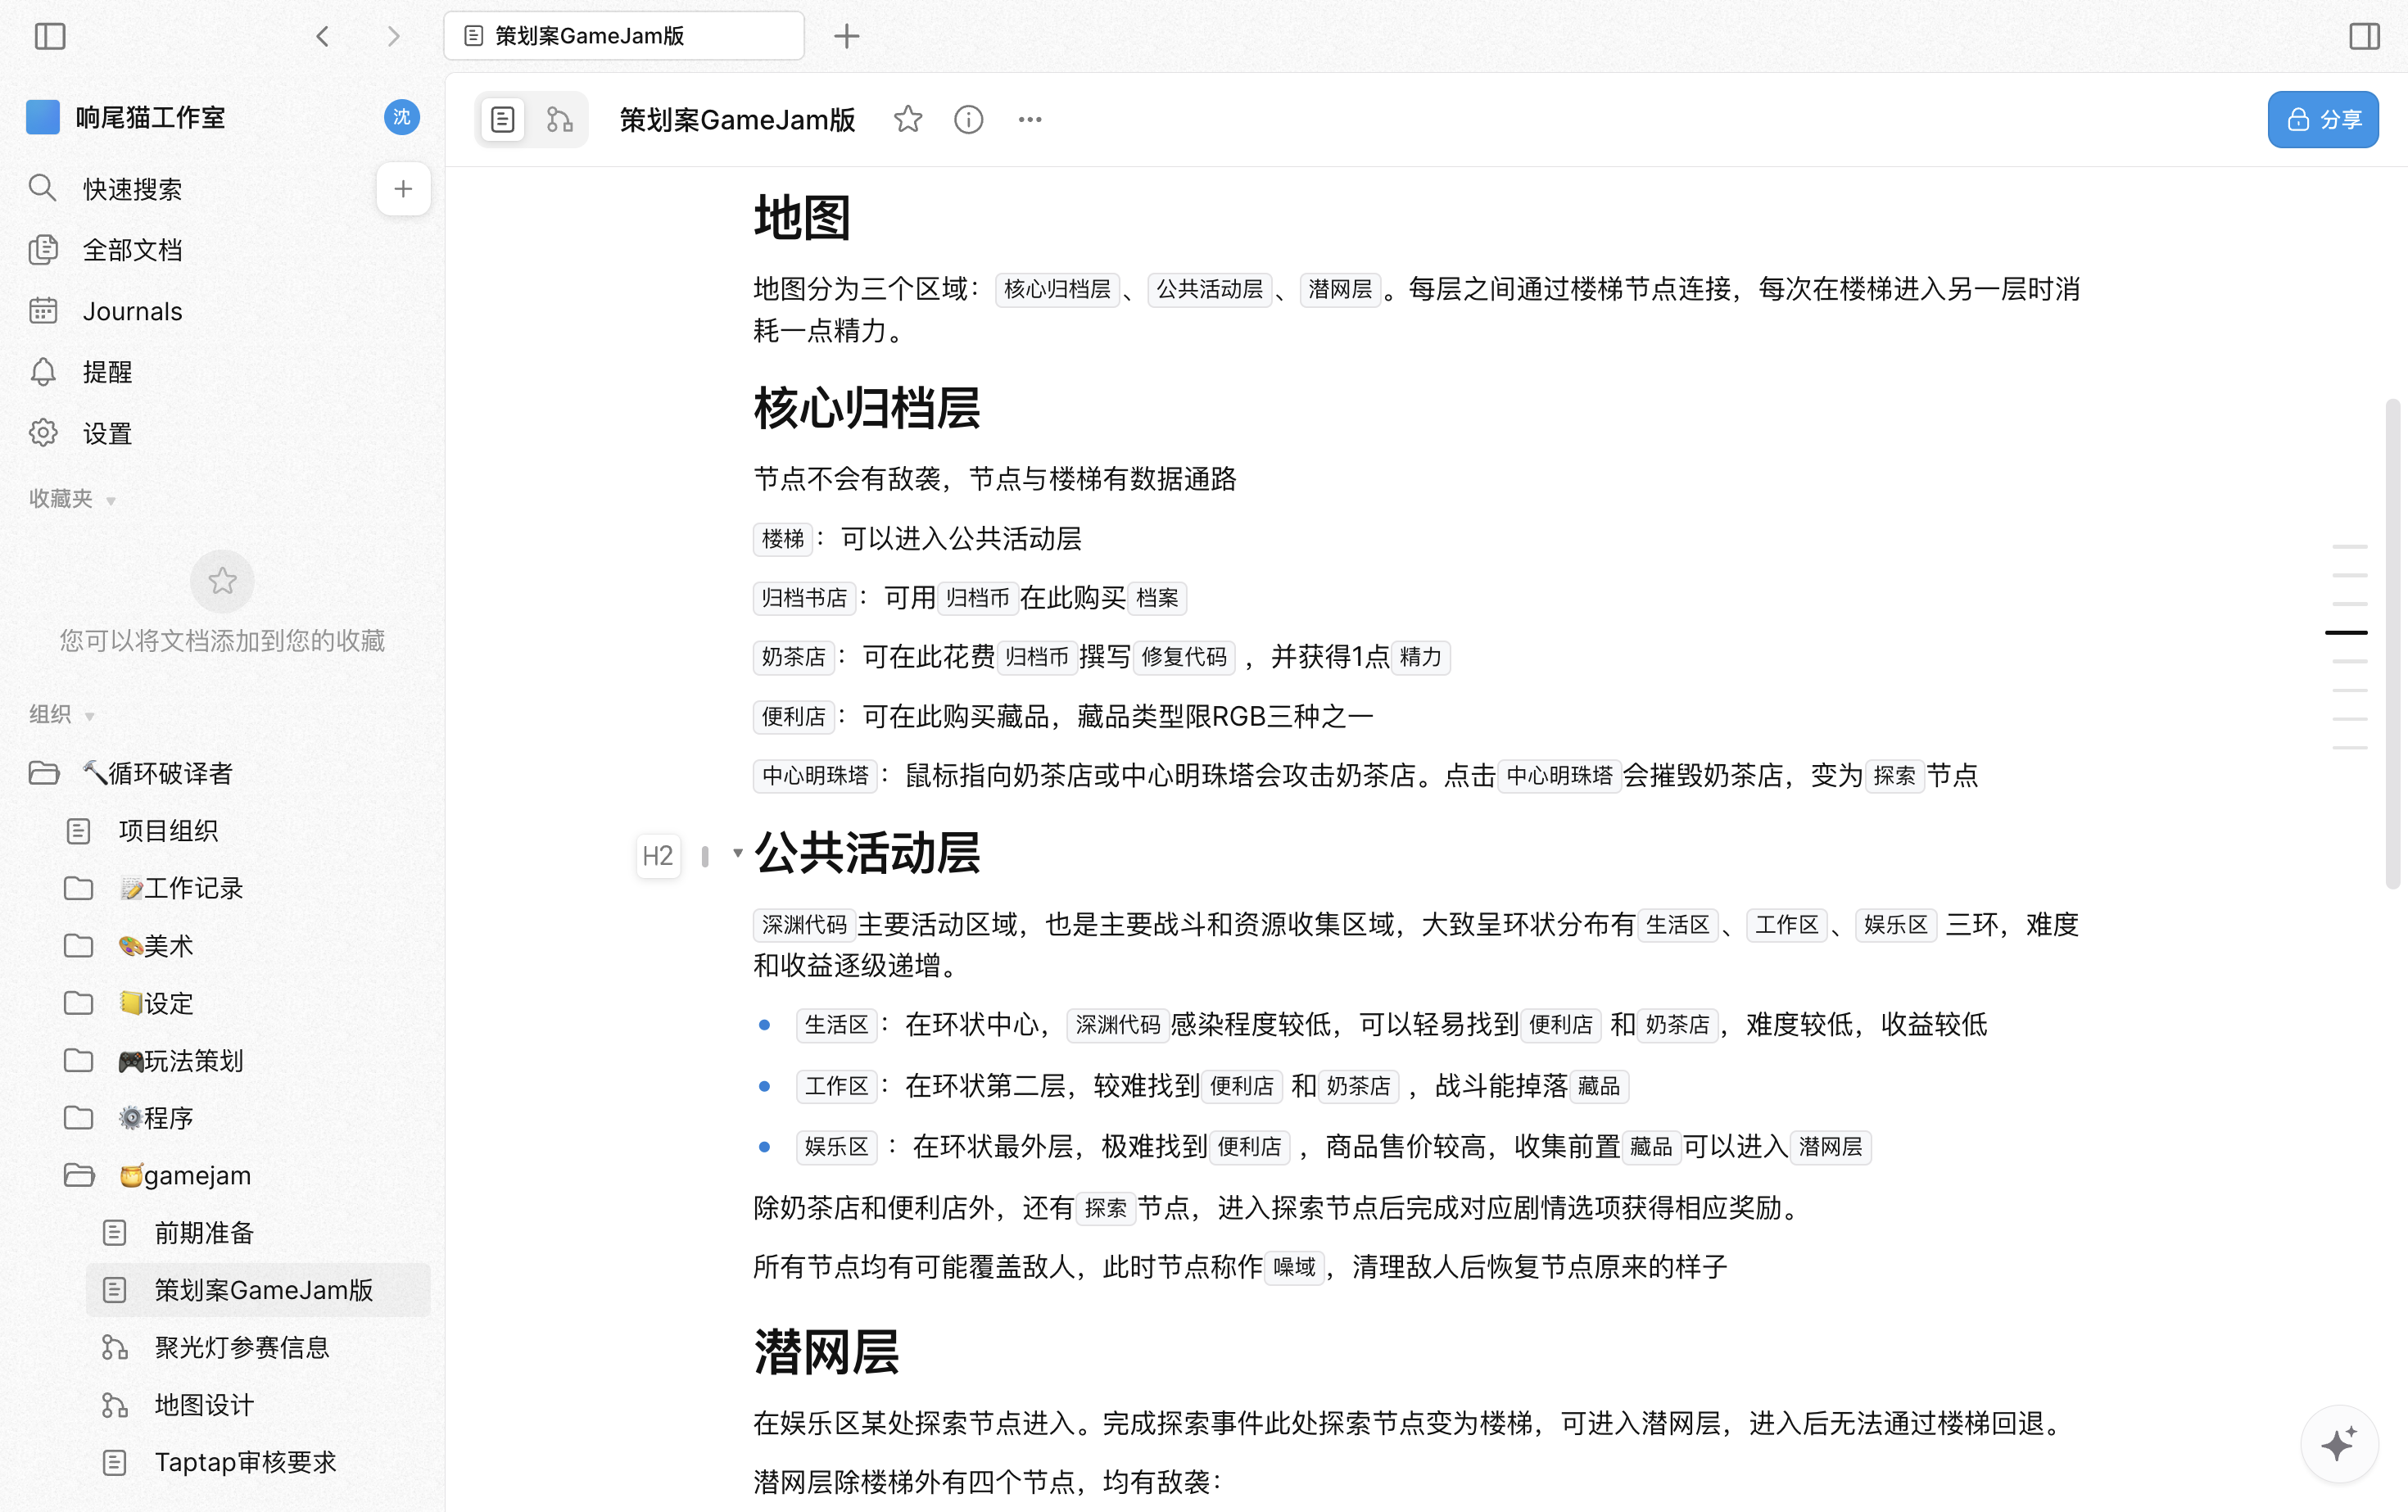Viewport: 2408px width, 1512px height.
Task: Click the new document plus button
Action: [x=403, y=189]
